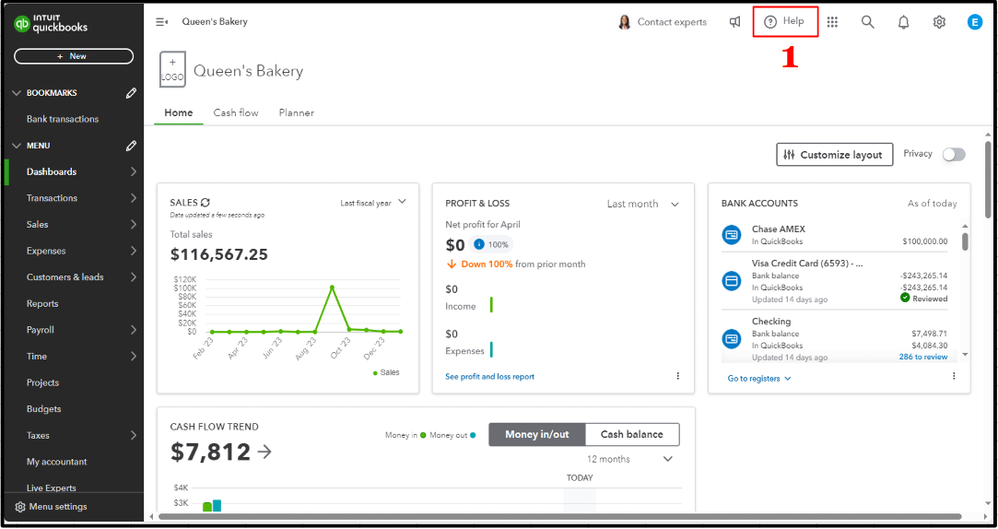Click the QuickBooks logo

(51, 24)
